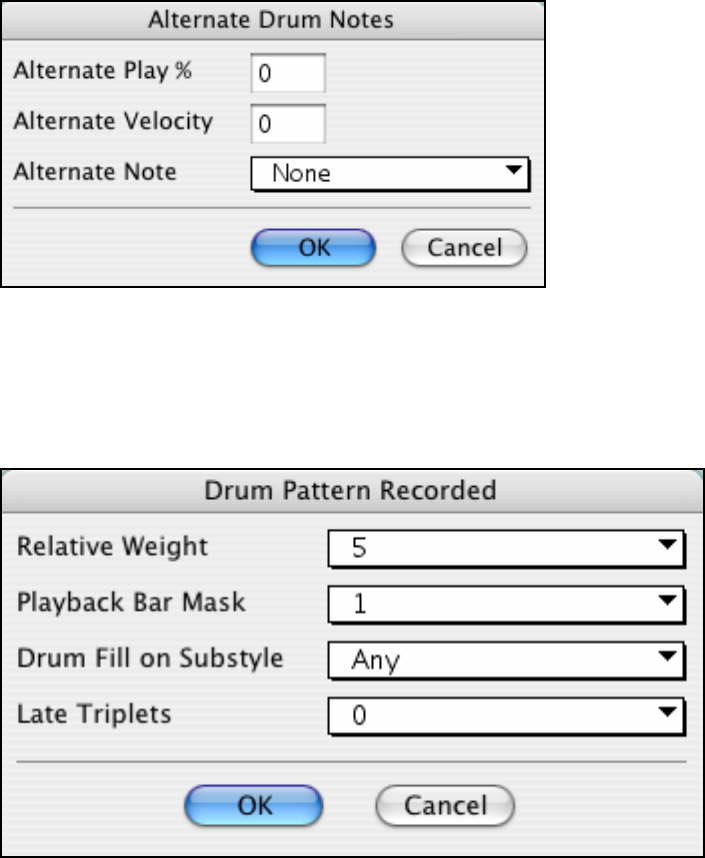
Task: Expand the Relative Weight dropdown
Action: point(506,549)
